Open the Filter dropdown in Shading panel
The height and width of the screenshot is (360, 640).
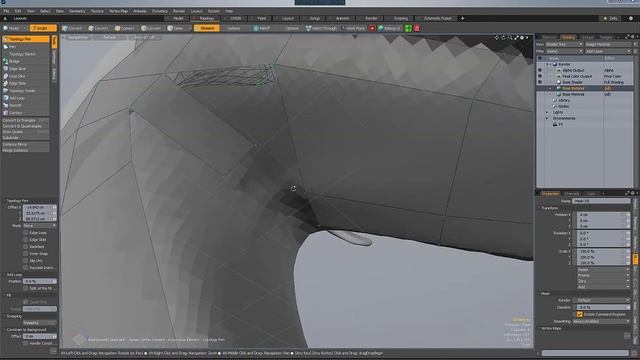[x=564, y=51]
